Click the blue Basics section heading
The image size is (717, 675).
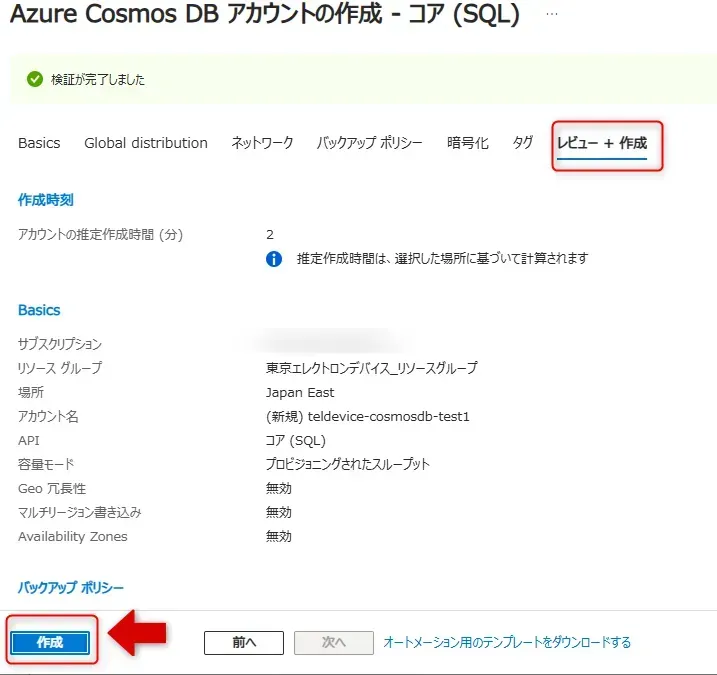point(39,310)
